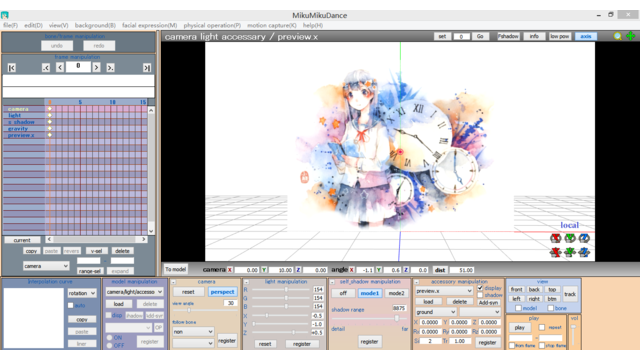The image size is (640, 360).
Task: Open the follow bone 'non' dropdown
Action: coord(193,332)
